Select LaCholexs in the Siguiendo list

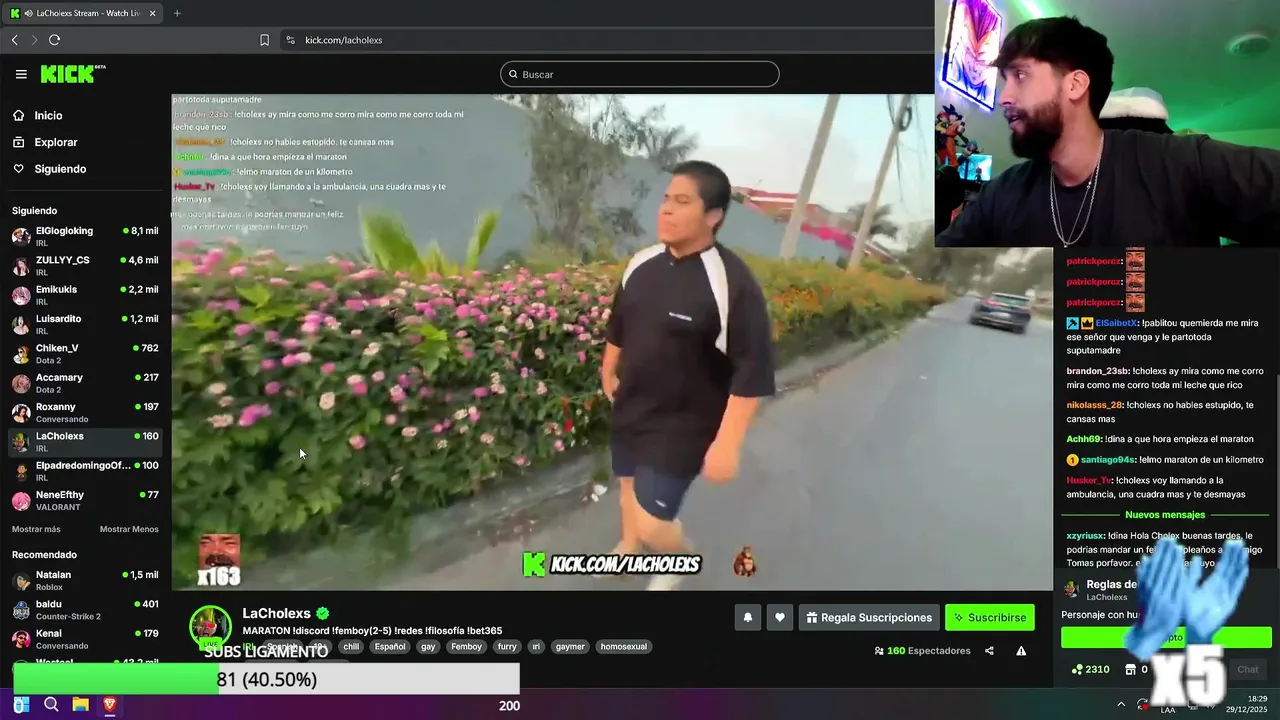tap(85, 442)
